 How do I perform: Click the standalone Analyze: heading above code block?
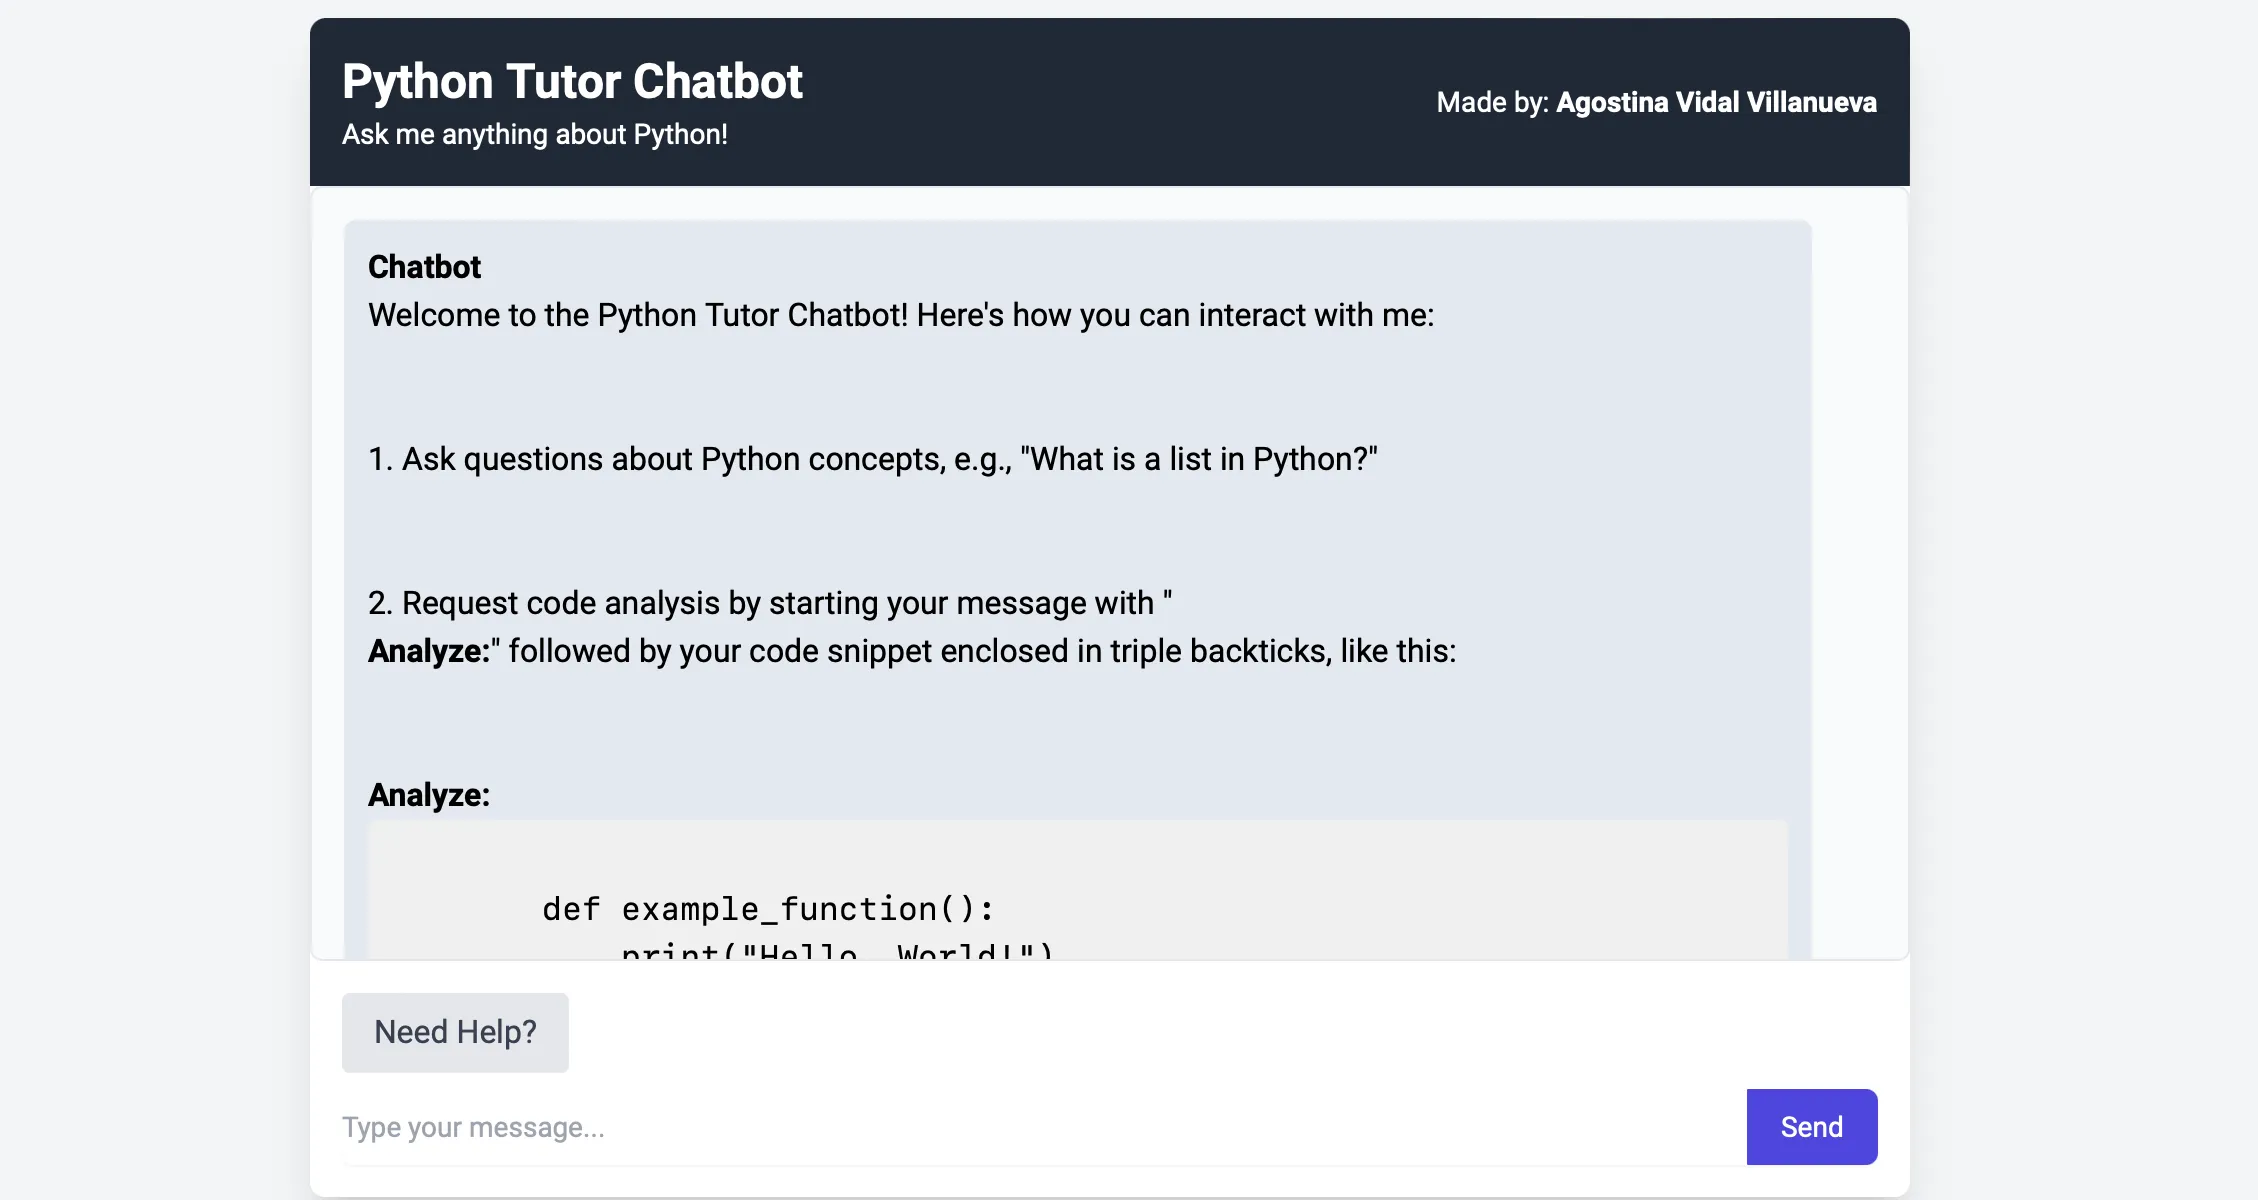click(x=429, y=795)
